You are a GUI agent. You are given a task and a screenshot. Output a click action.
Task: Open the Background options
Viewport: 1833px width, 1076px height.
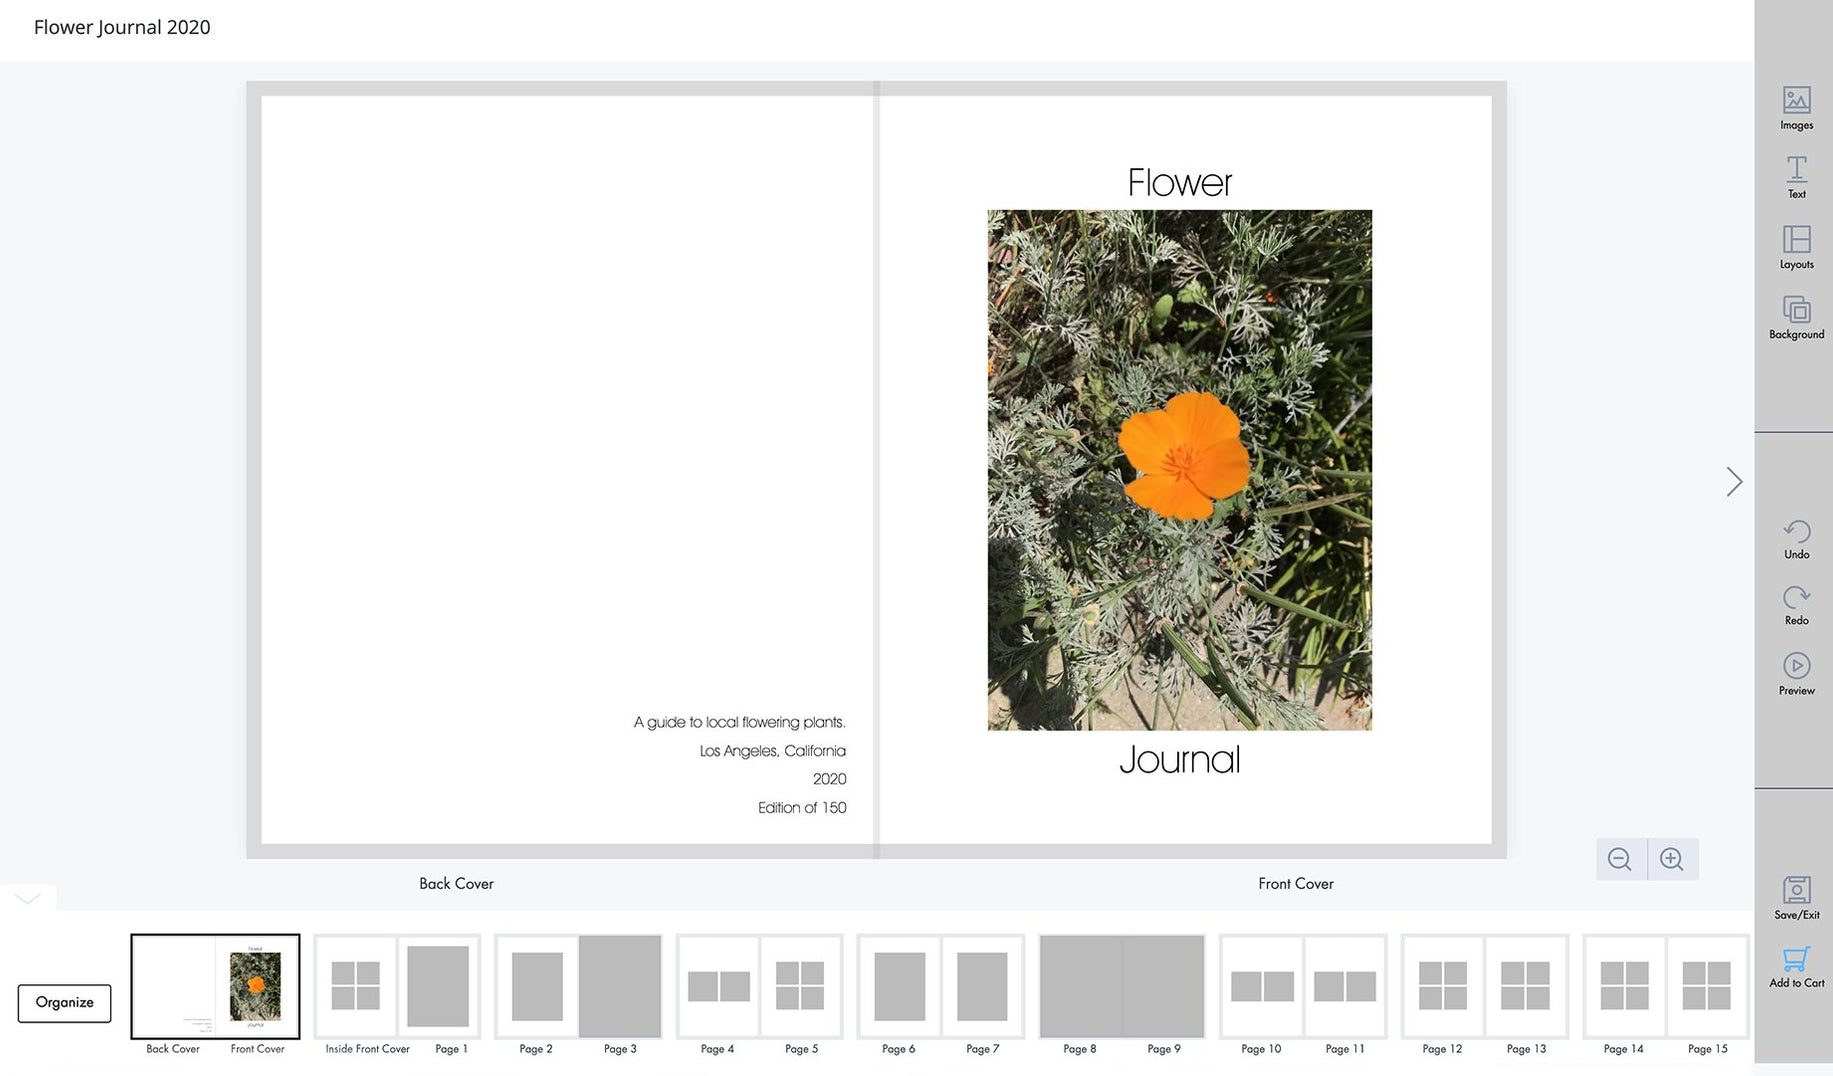tap(1796, 317)
